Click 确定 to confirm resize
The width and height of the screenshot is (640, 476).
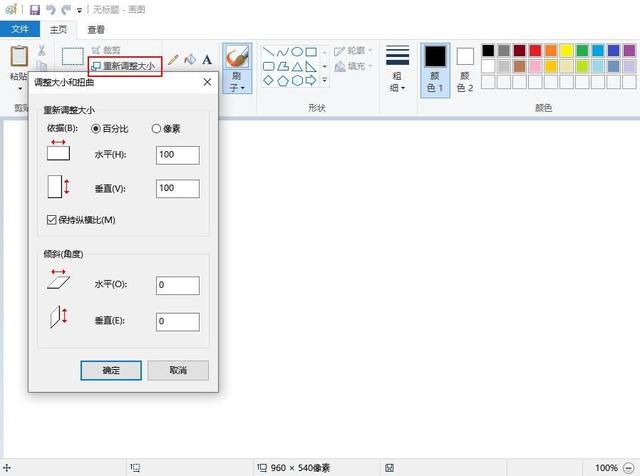(x=111, y=370)
